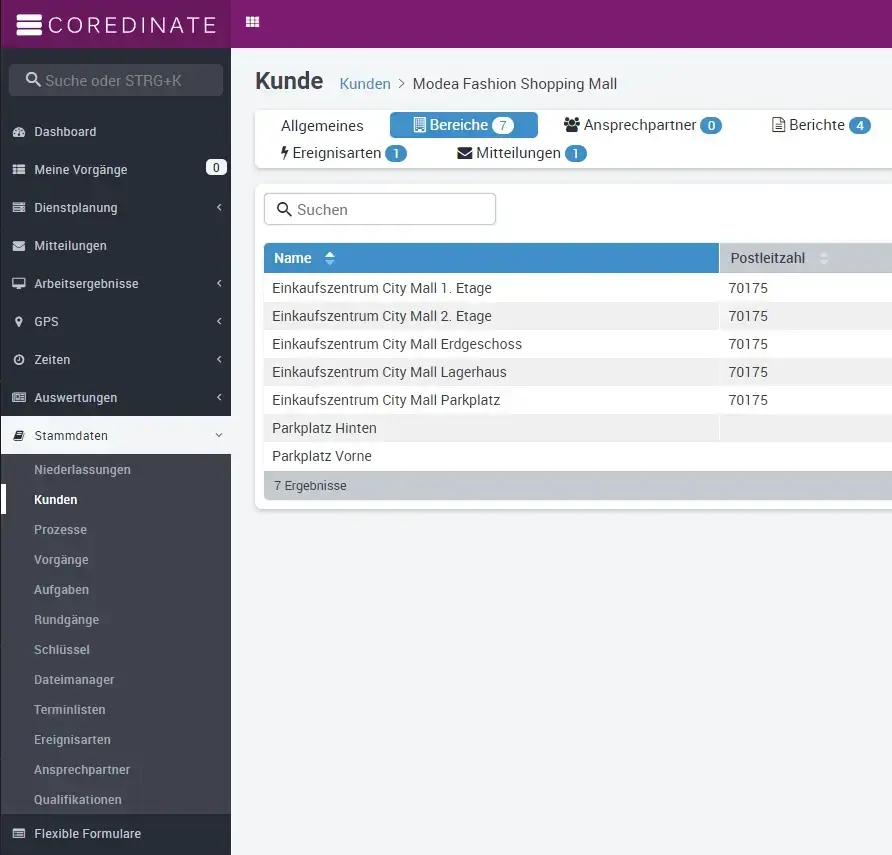The width and height of the screenshot is (892, 855).
Task: Expand the Auswertungen submenu
Action: click(x=218, y=398)
